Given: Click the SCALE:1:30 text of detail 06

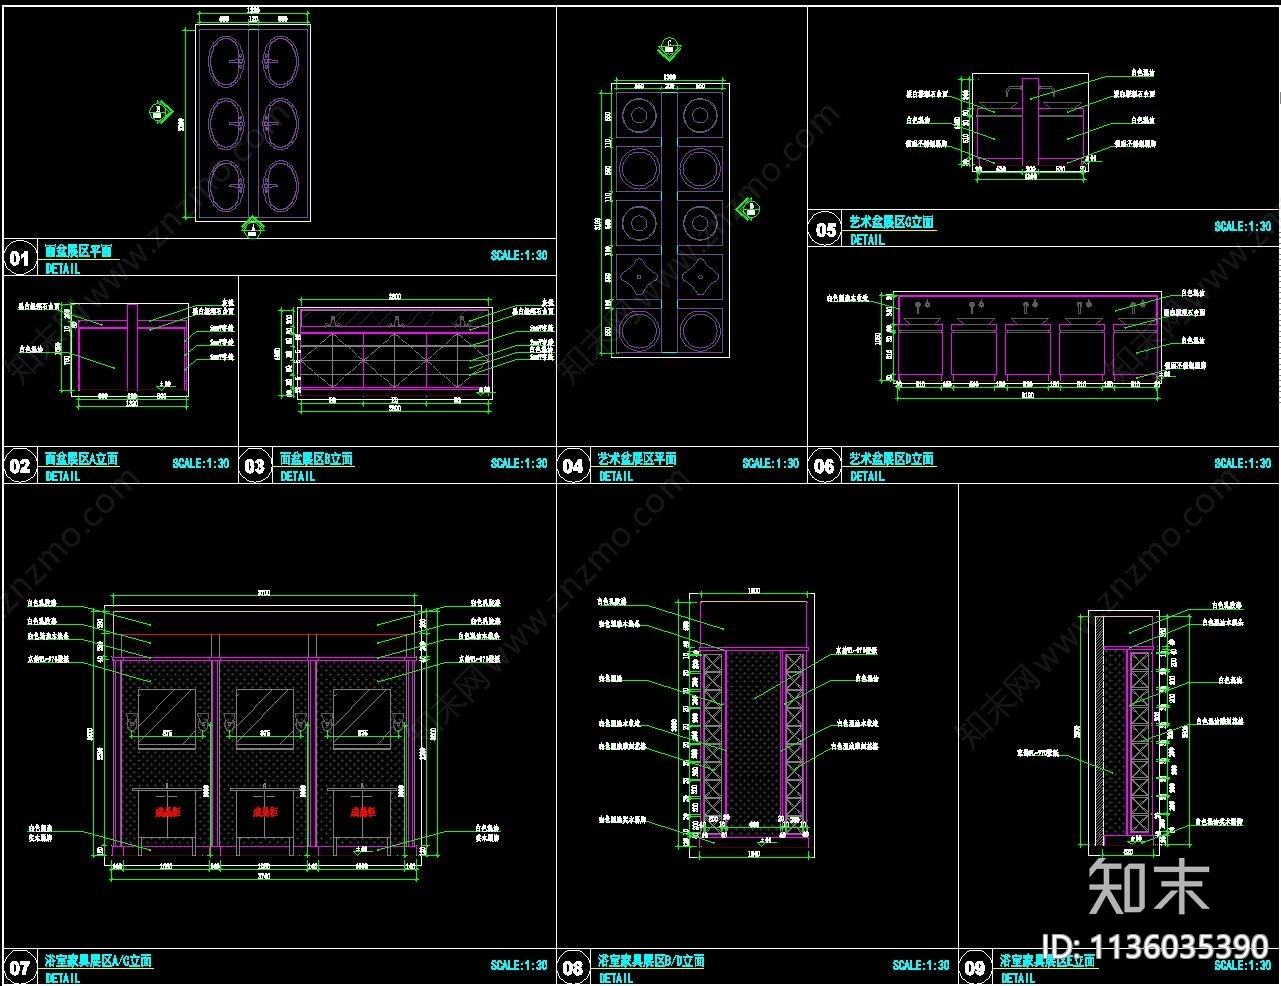Looking at the screenshot, I should pyautogui.click(x=1243, y=464).
